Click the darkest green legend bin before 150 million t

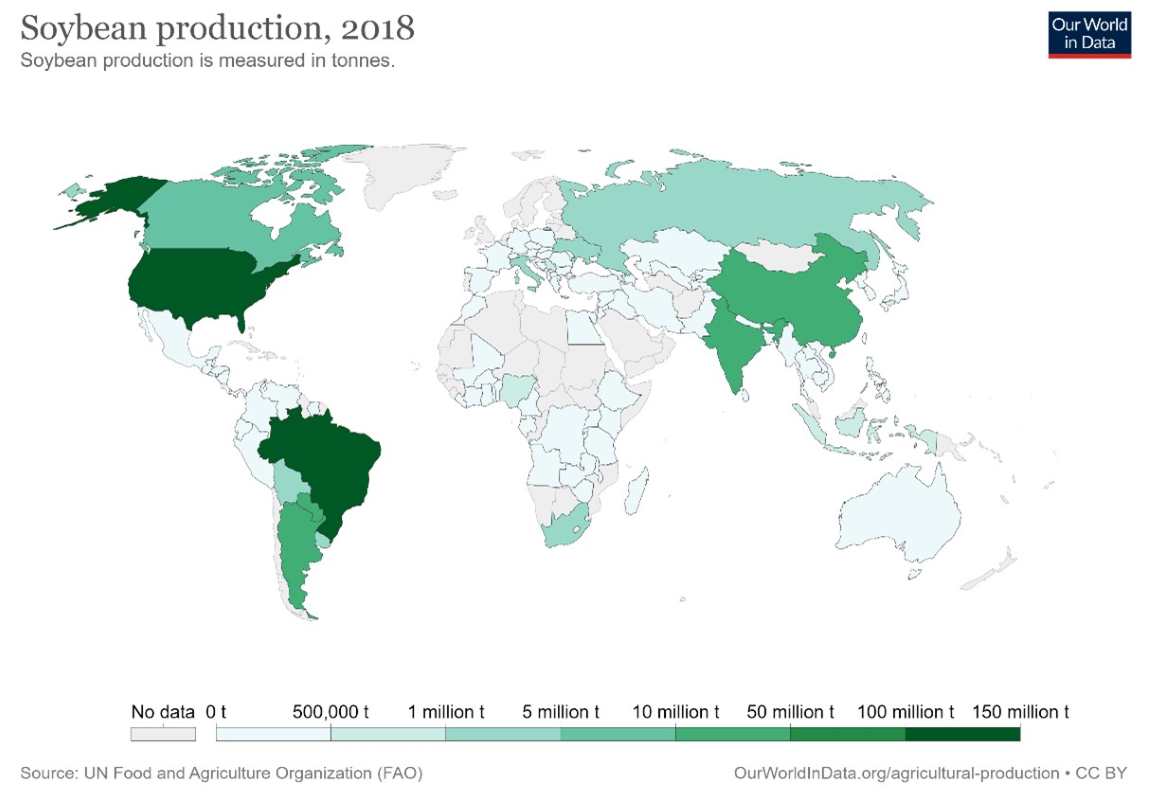(962, 734)
